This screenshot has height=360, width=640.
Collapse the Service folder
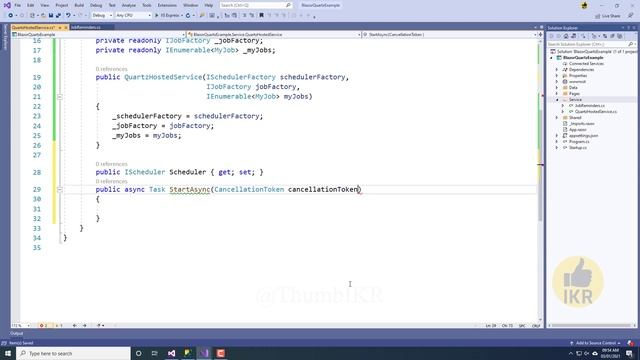tap(557, 100)
